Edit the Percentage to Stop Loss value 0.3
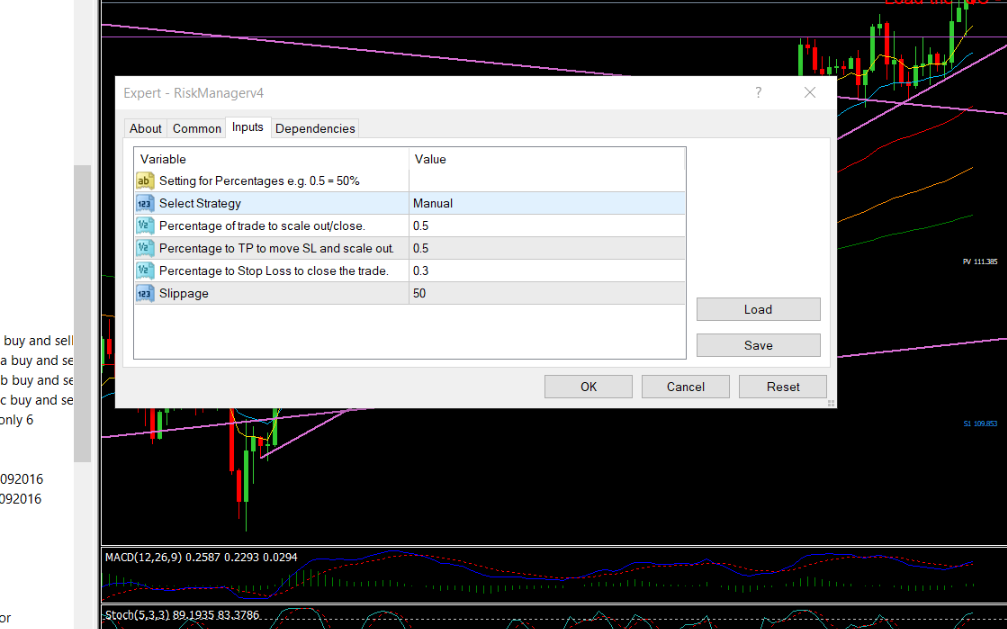Screen dimensions: 1007x629 point(546,271)
